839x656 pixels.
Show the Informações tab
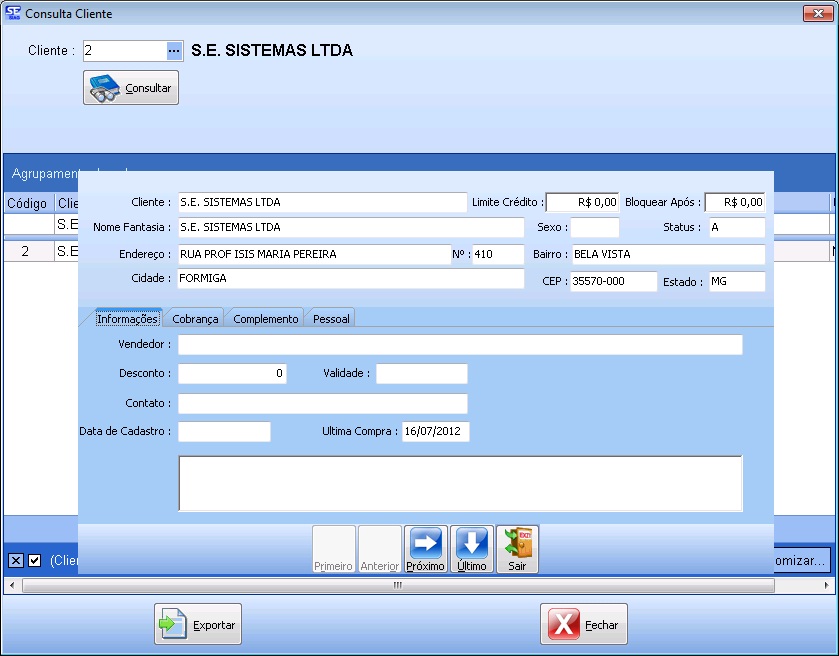127,319
